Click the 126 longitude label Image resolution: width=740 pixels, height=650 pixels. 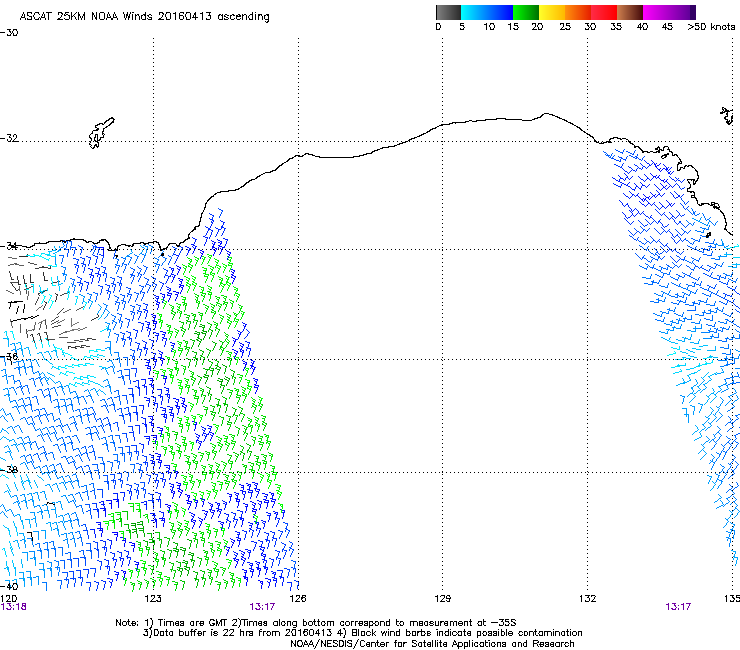coord(298,599)
